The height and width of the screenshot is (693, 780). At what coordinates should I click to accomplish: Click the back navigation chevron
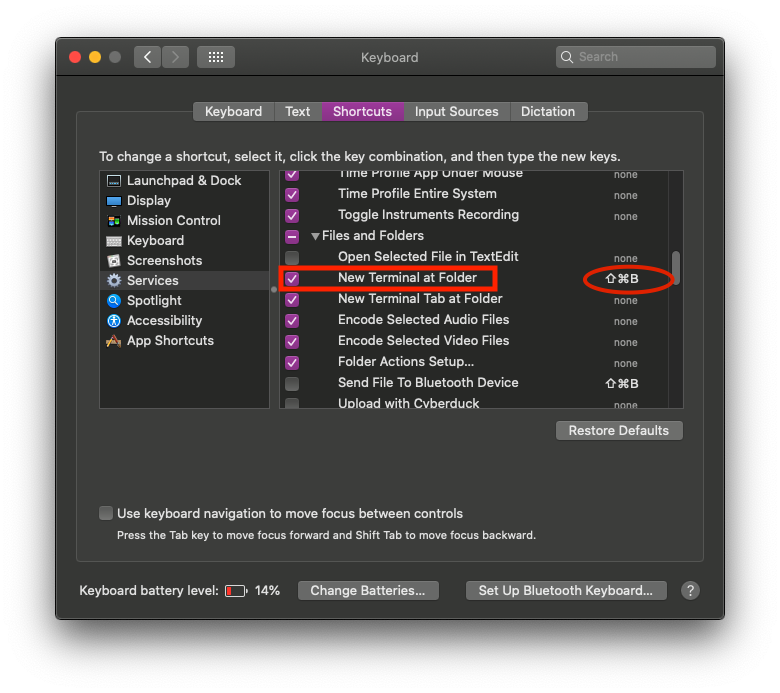point(148,57)
